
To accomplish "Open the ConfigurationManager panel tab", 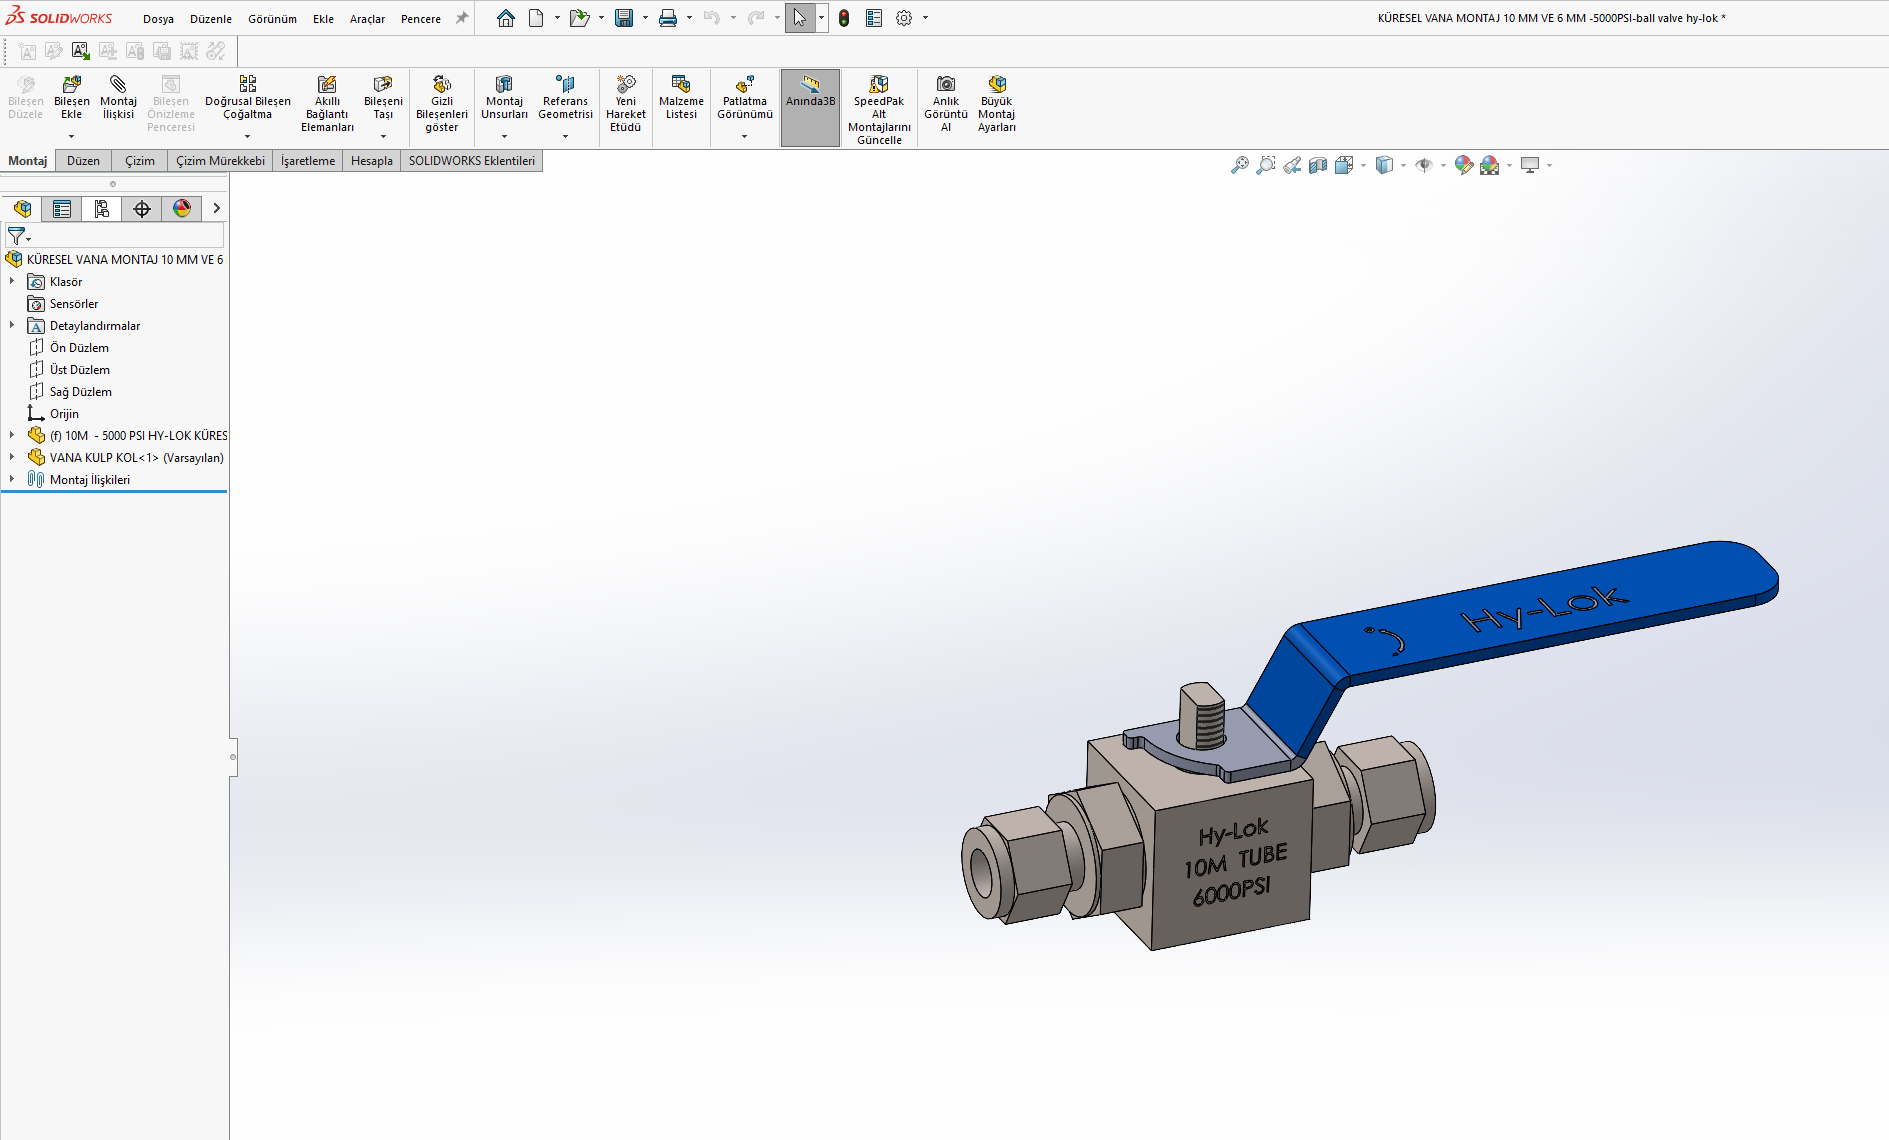I will tap(102, 208).
